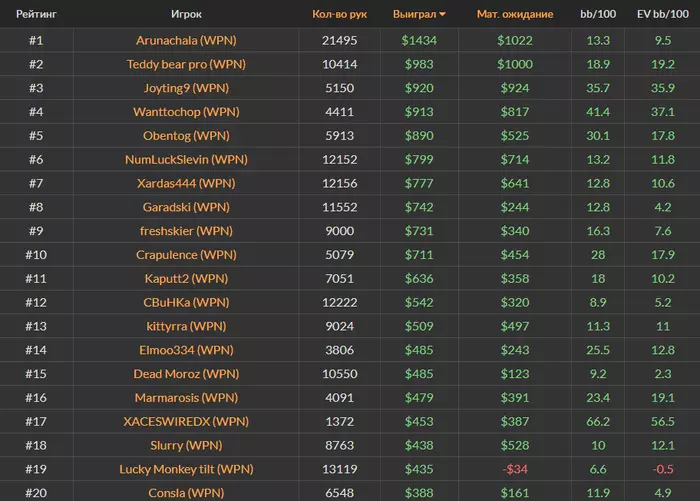Click the Joyting9 (WPN) player name
Screen dimensions: 700x501
[x=186, y=88]
